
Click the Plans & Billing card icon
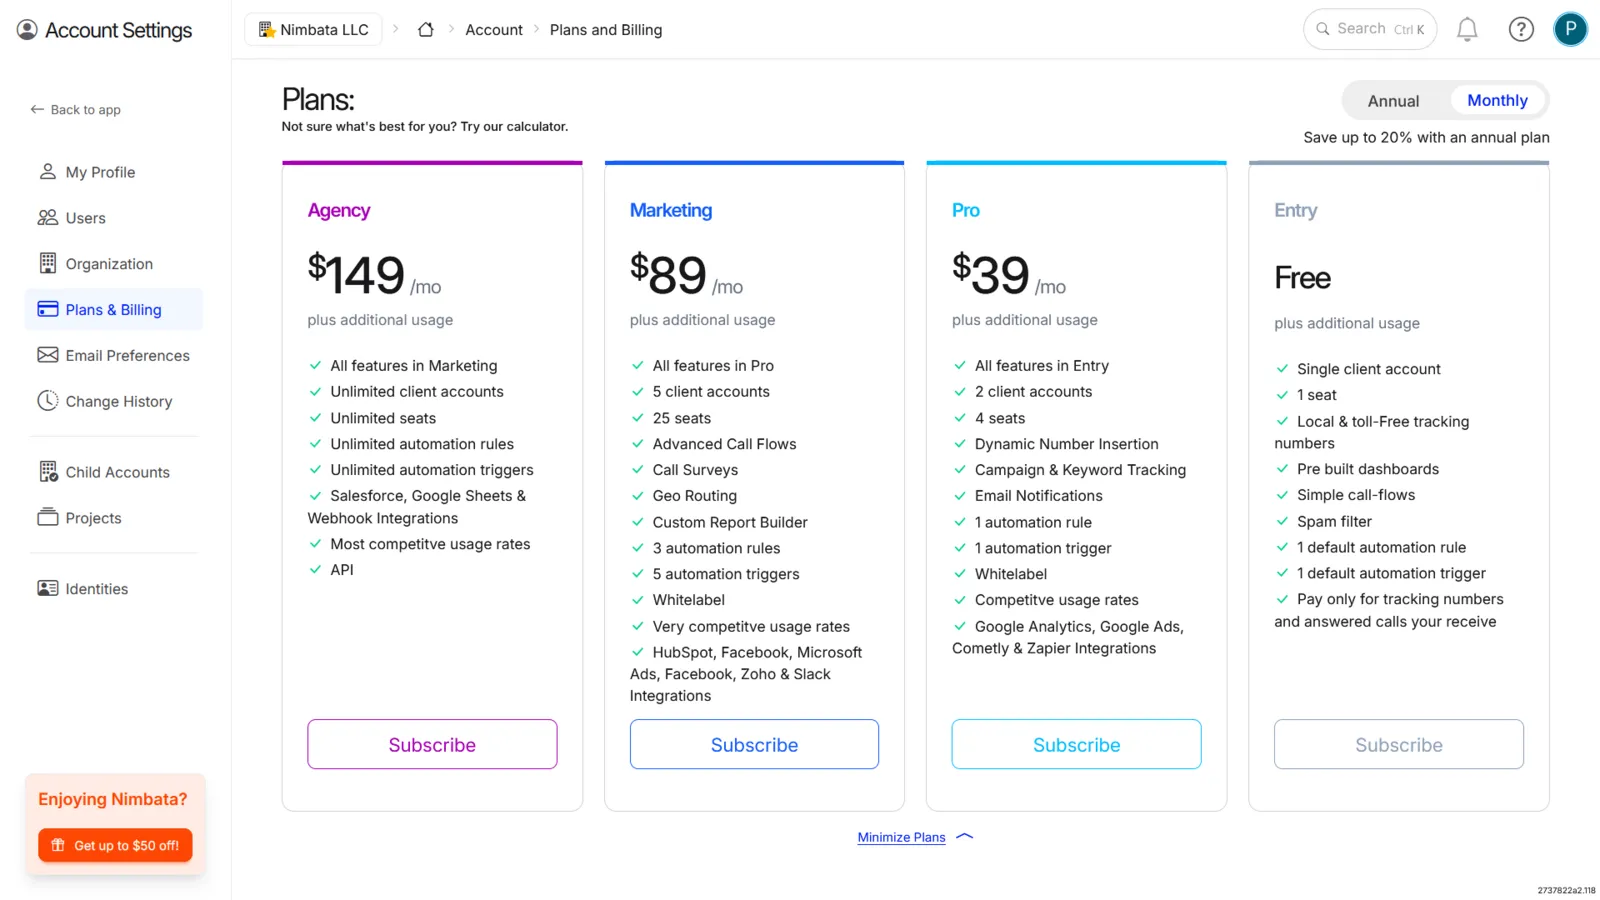pyautogui.click(x=47, y=309)
